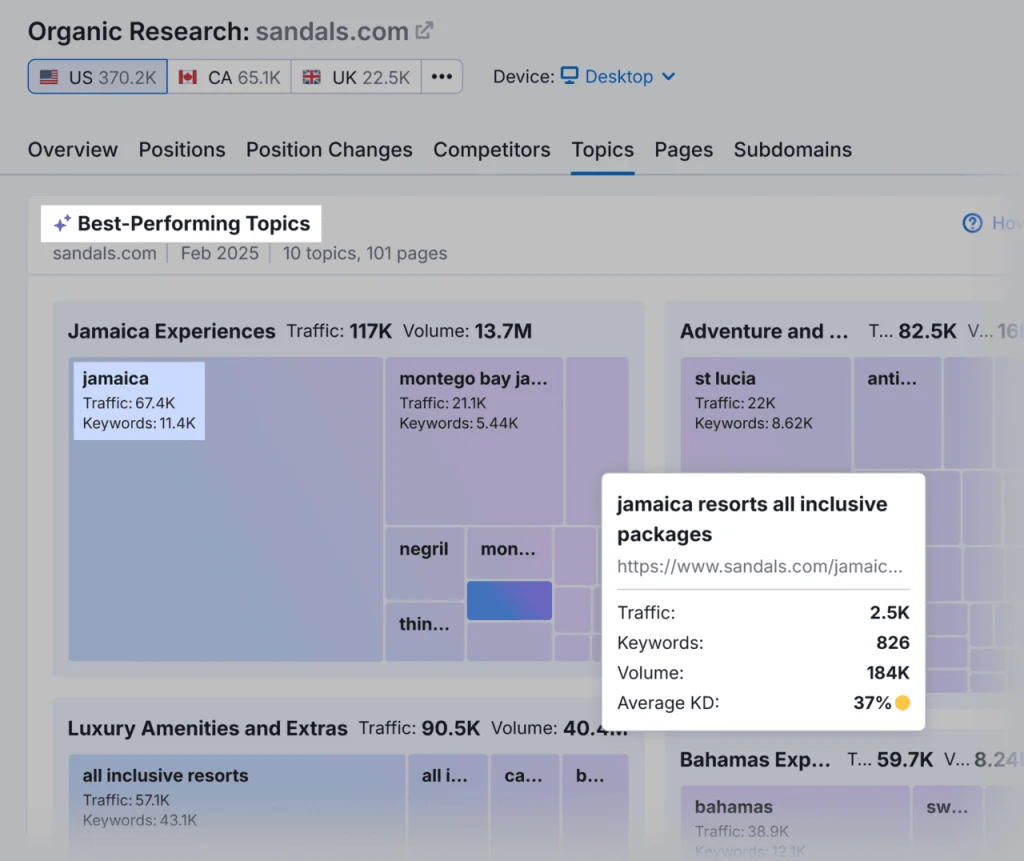Click the Best-Performing Topics sparkle icon
The height and width of the screenshot is (861, 1024).
coord(62,224)
